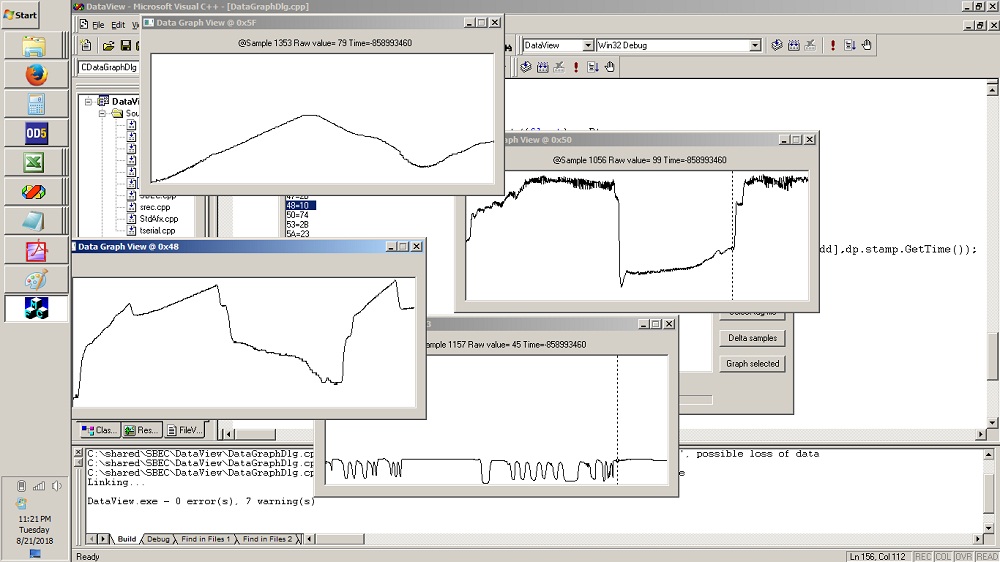
Task: Open Excel from the taskbar
Action: tap(35, 162)
